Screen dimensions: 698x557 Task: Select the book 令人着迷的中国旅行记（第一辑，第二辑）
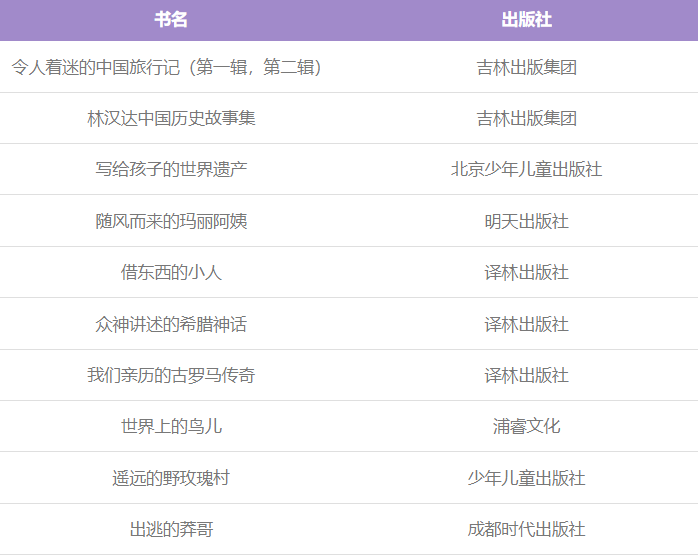[x=166, y=67]
